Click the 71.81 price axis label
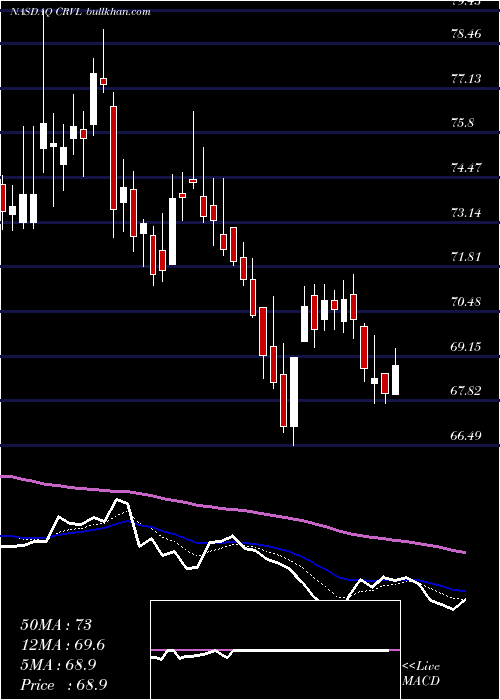Viewport: 500px width, 700px height. [467, 257]
